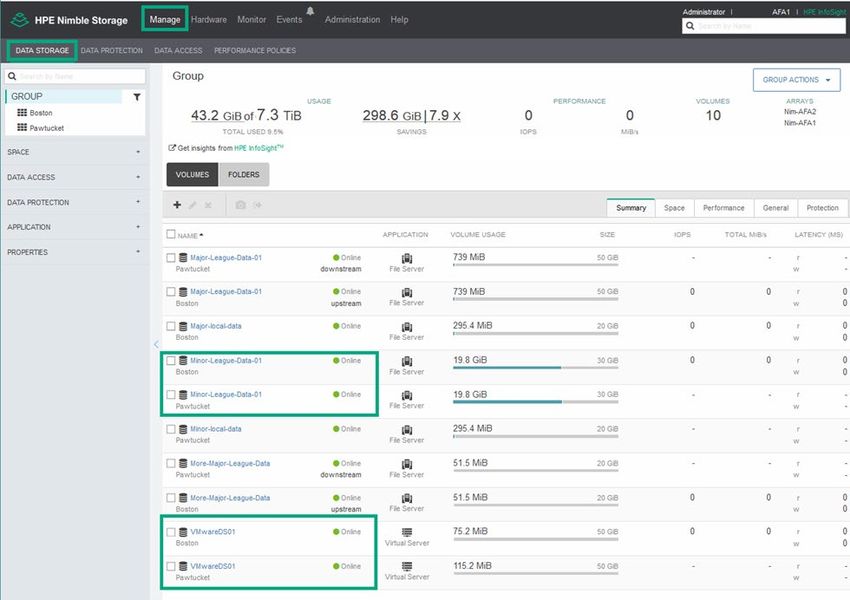Click the snapshot camera icon in toolbar
The image size is (850, 600).
click(241, 205)
